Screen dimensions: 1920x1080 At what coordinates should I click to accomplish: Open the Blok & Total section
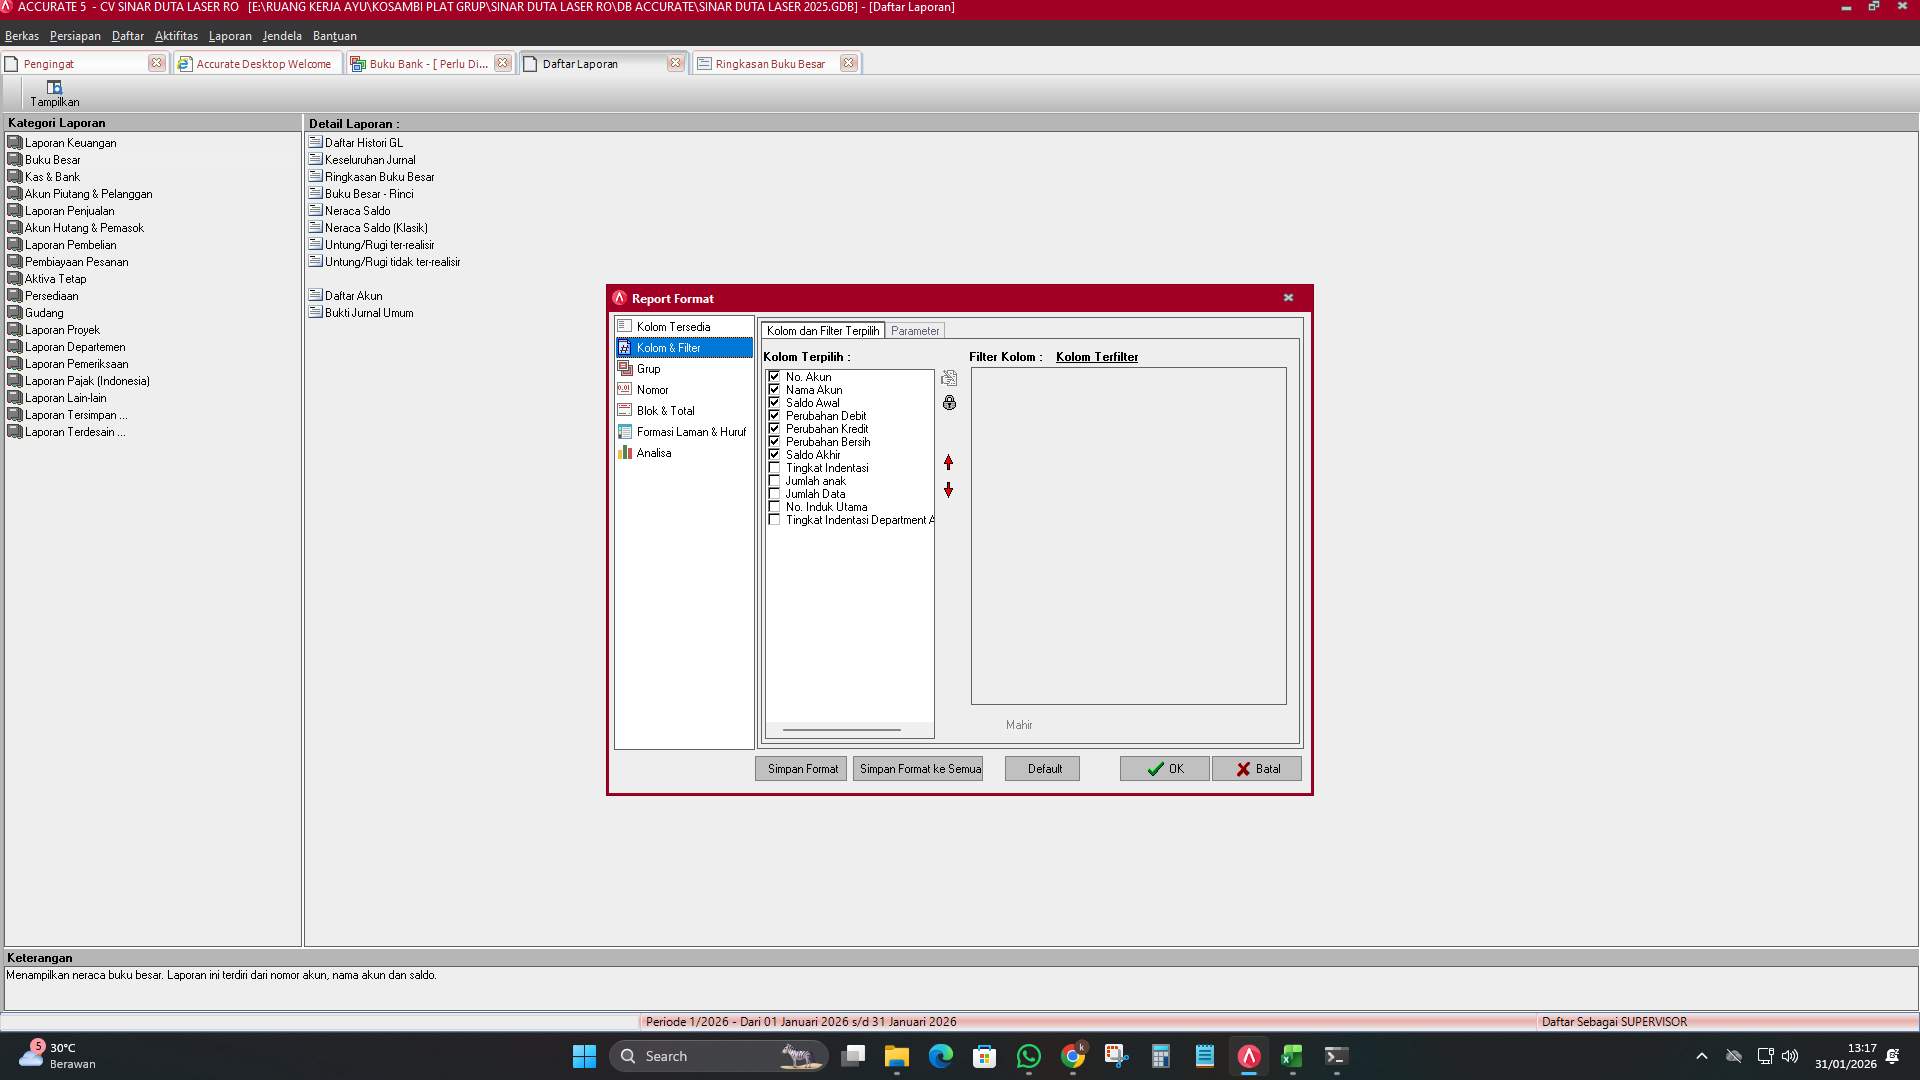point(664,410)
